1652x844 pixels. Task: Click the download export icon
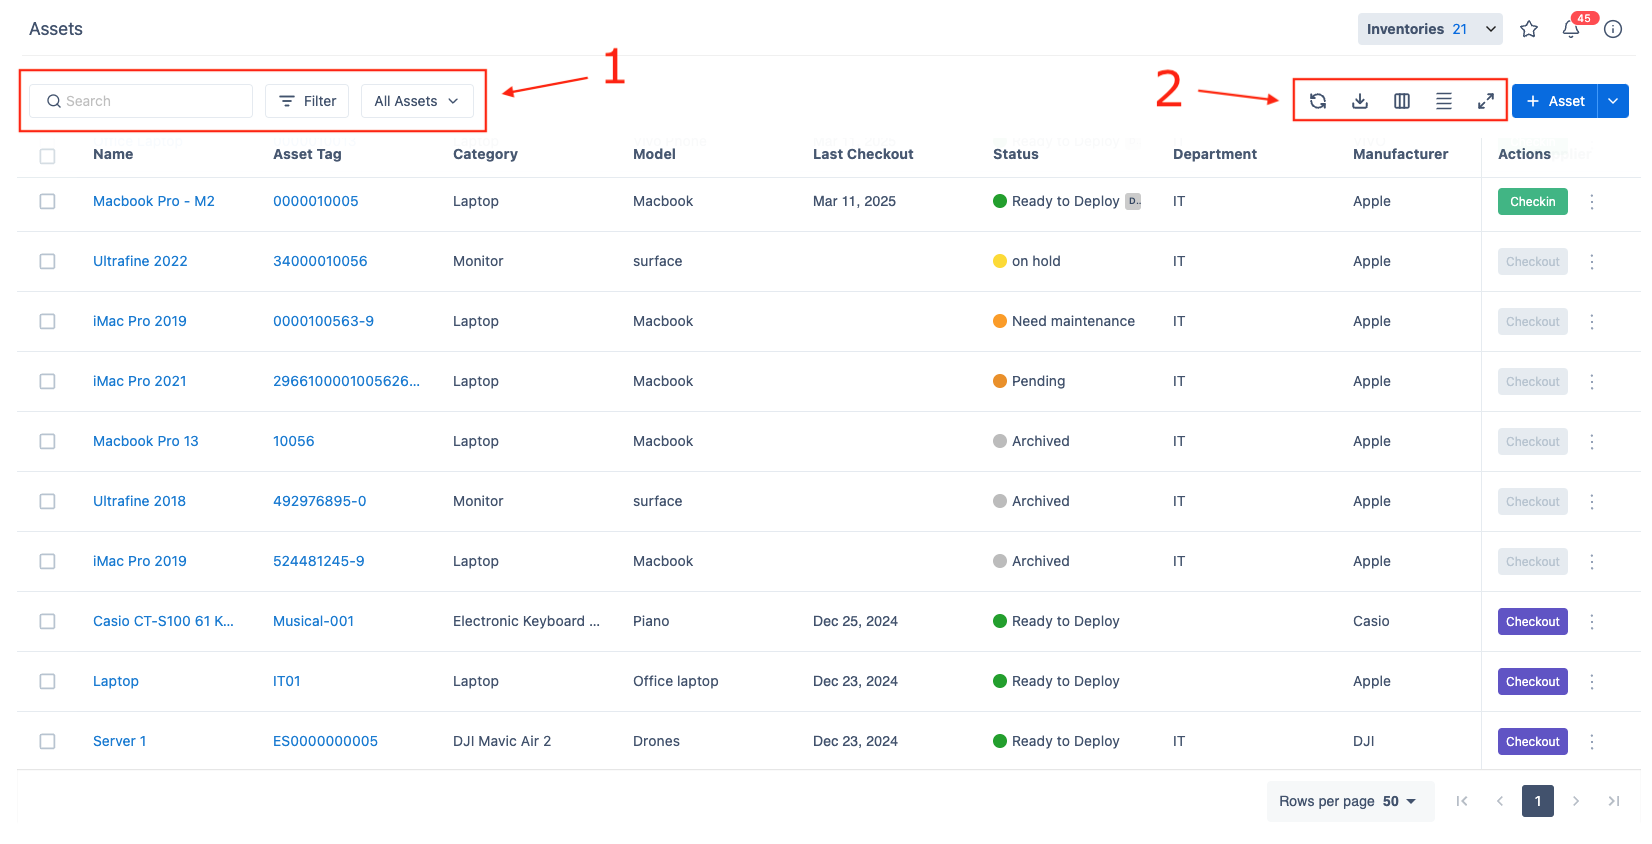pos(1360,101)
